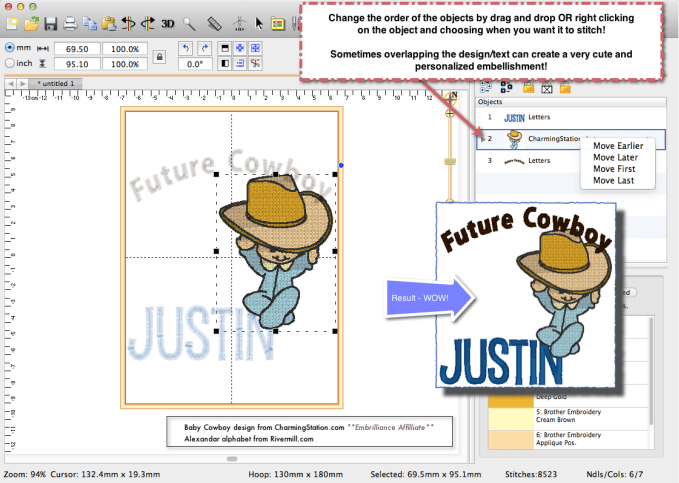Click the red scissors split icon

(x=255, y=64)
